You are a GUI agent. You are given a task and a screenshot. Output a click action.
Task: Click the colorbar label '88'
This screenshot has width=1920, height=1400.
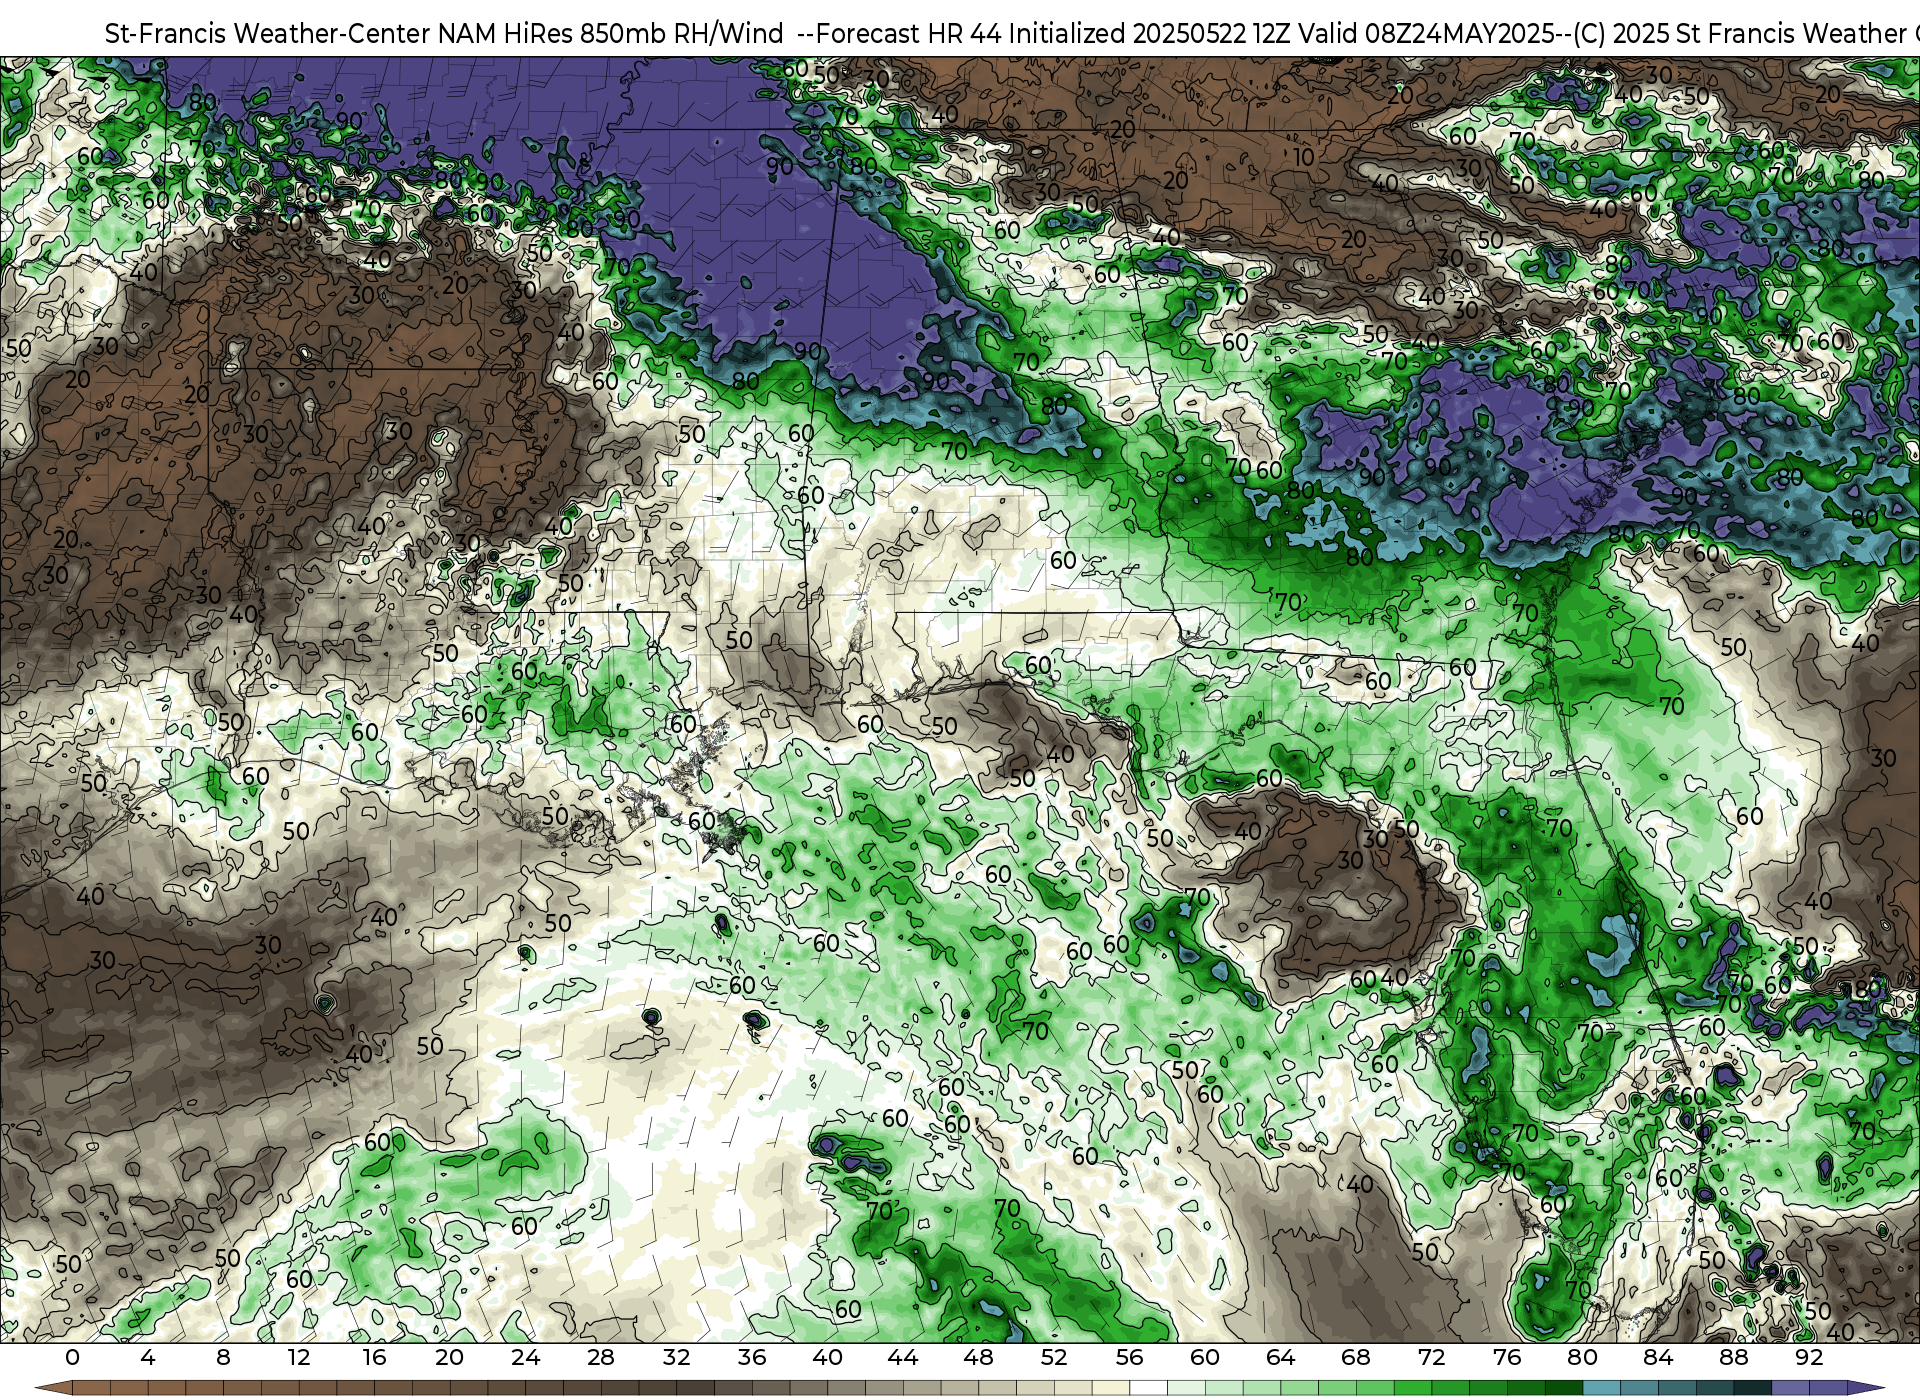click(1733, 1357)
